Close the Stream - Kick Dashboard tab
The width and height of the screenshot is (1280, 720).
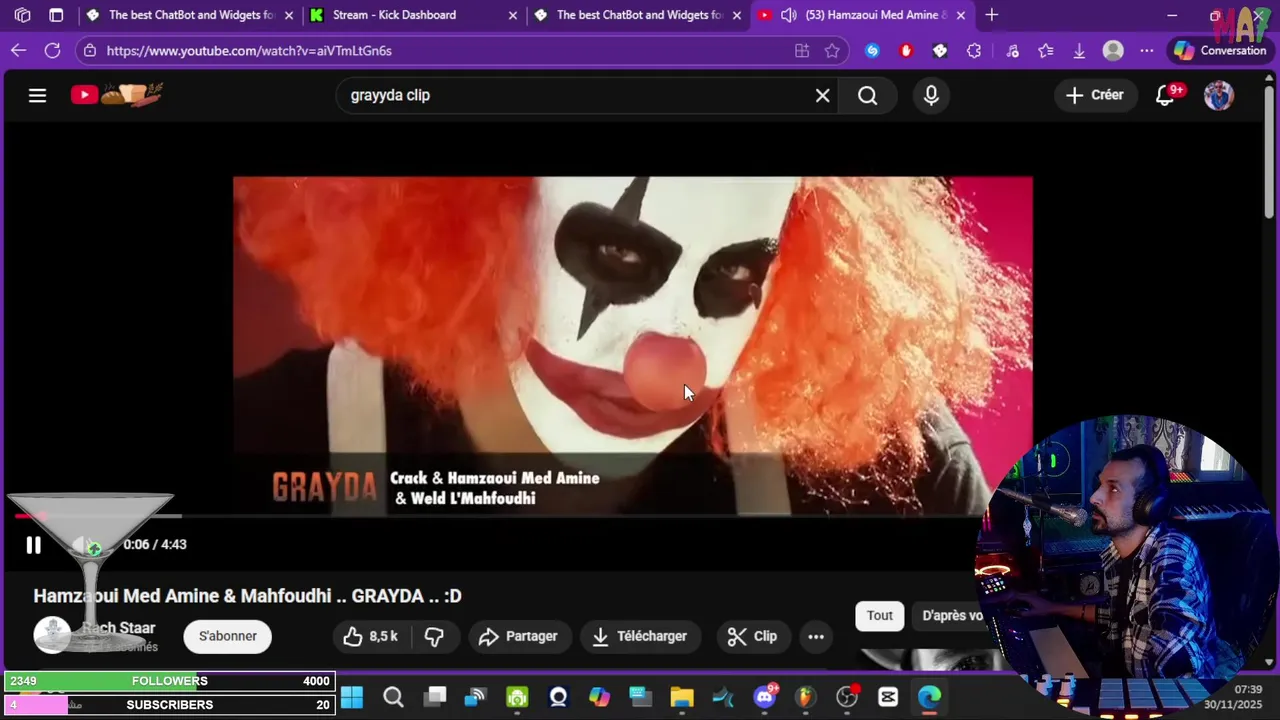pos(513,15)
